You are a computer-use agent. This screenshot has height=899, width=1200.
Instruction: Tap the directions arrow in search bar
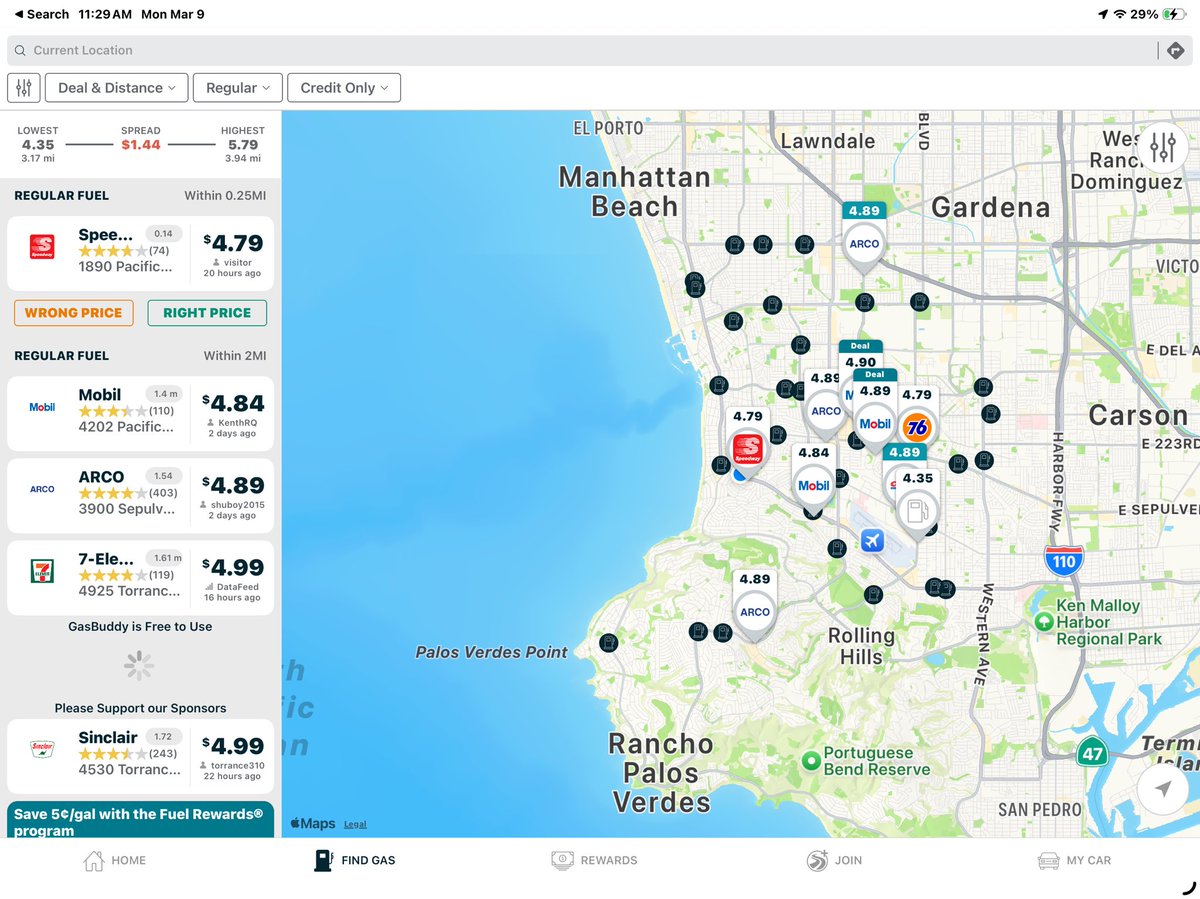coord(1175,50)
